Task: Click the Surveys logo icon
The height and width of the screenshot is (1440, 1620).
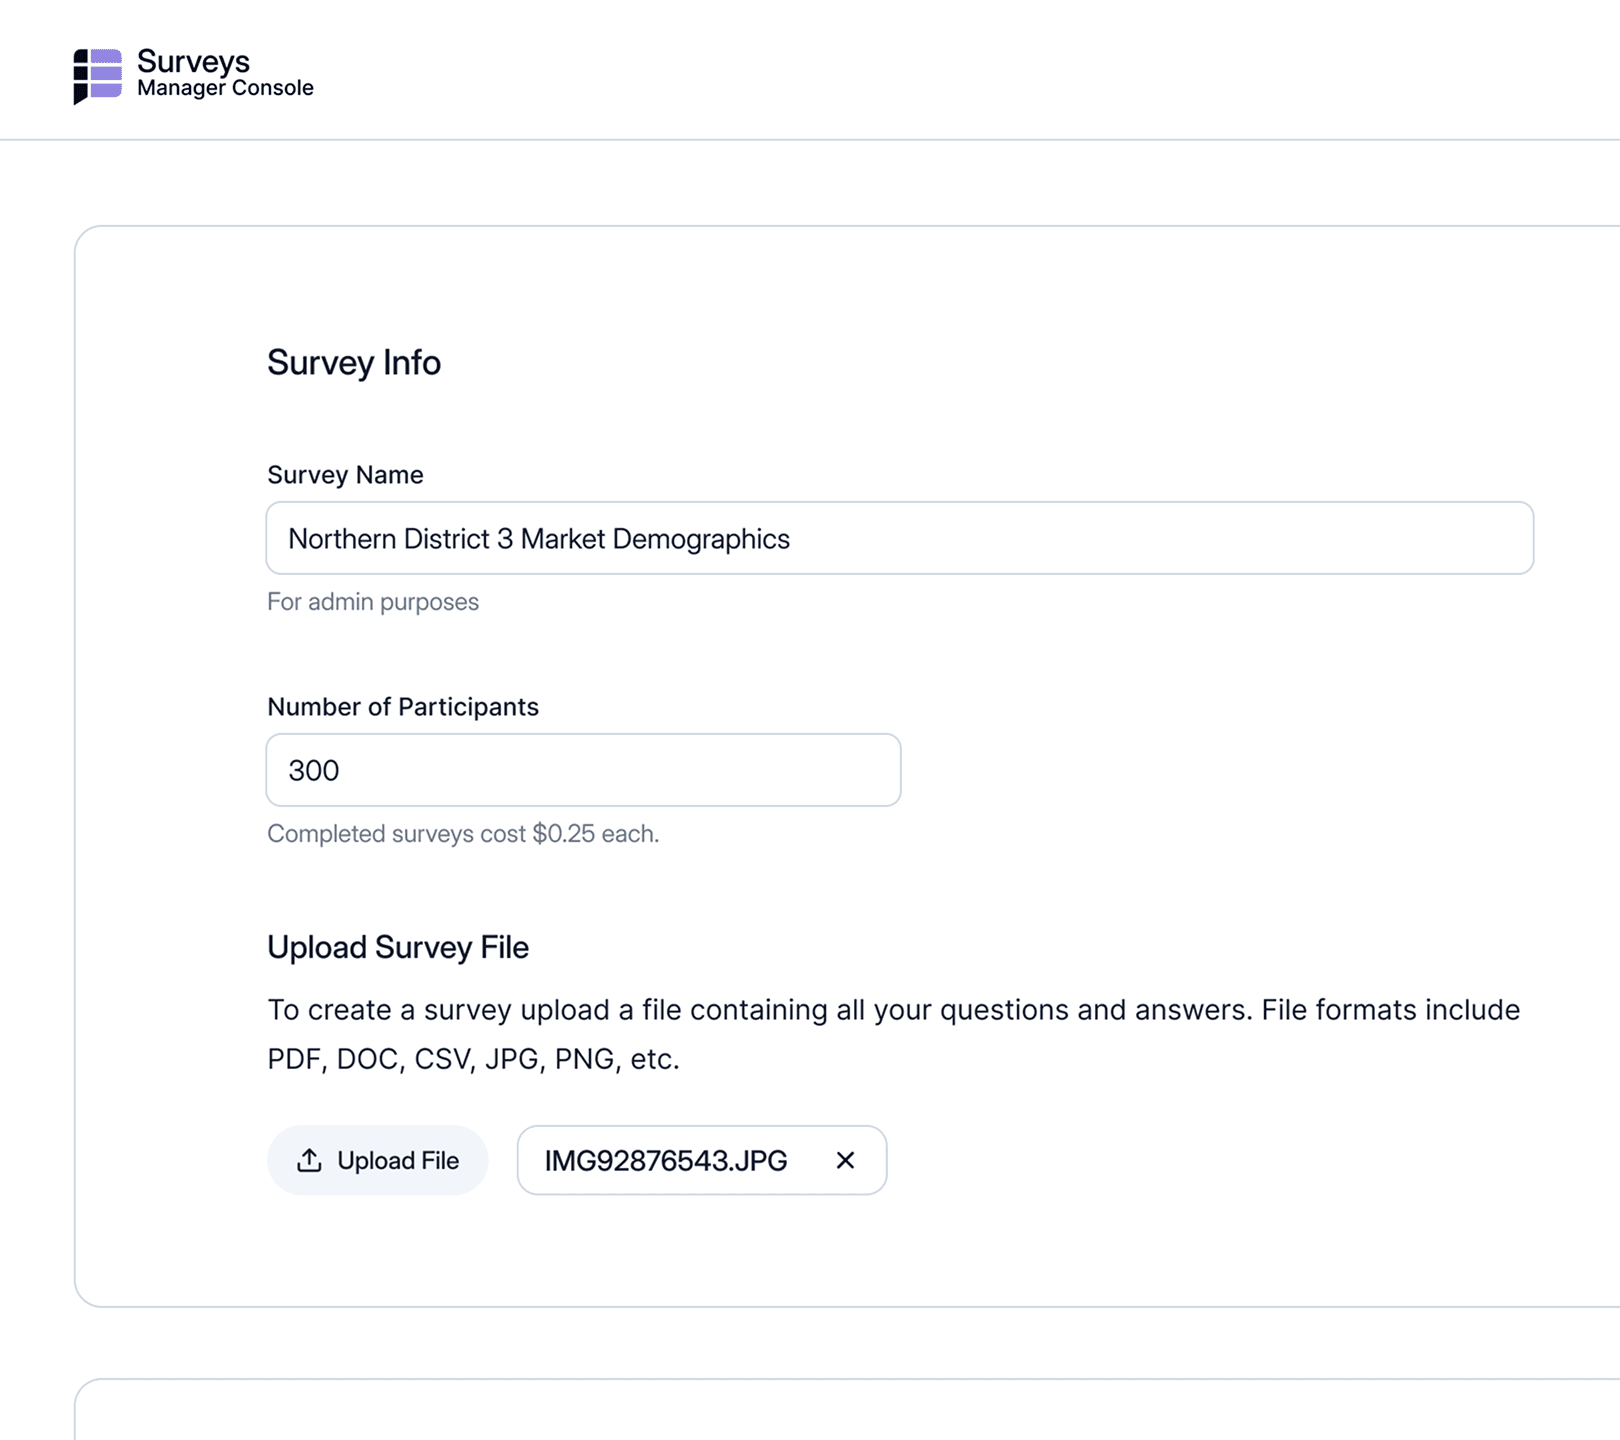Action: pyautogui.click(x=97, y=76)
